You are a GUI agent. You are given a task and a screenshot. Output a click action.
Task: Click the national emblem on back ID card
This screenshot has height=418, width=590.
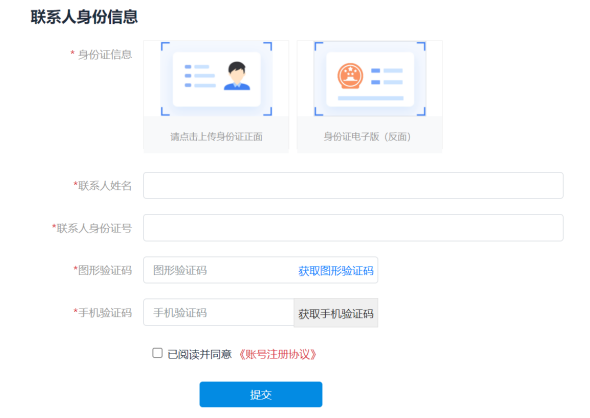pyautogui.click(x=350, y=76)
